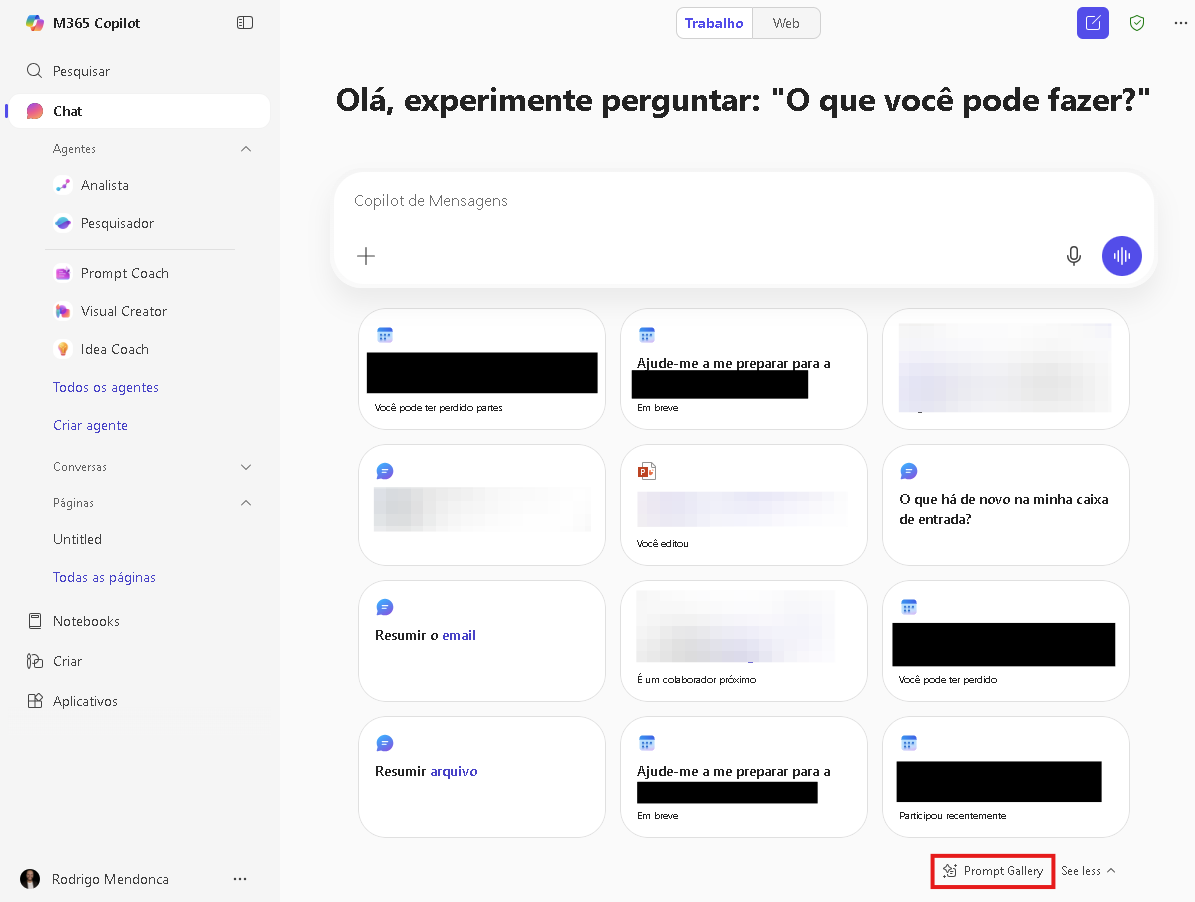Open the Prompt Coach agent

pyautogui.click(x=124, y=273)
